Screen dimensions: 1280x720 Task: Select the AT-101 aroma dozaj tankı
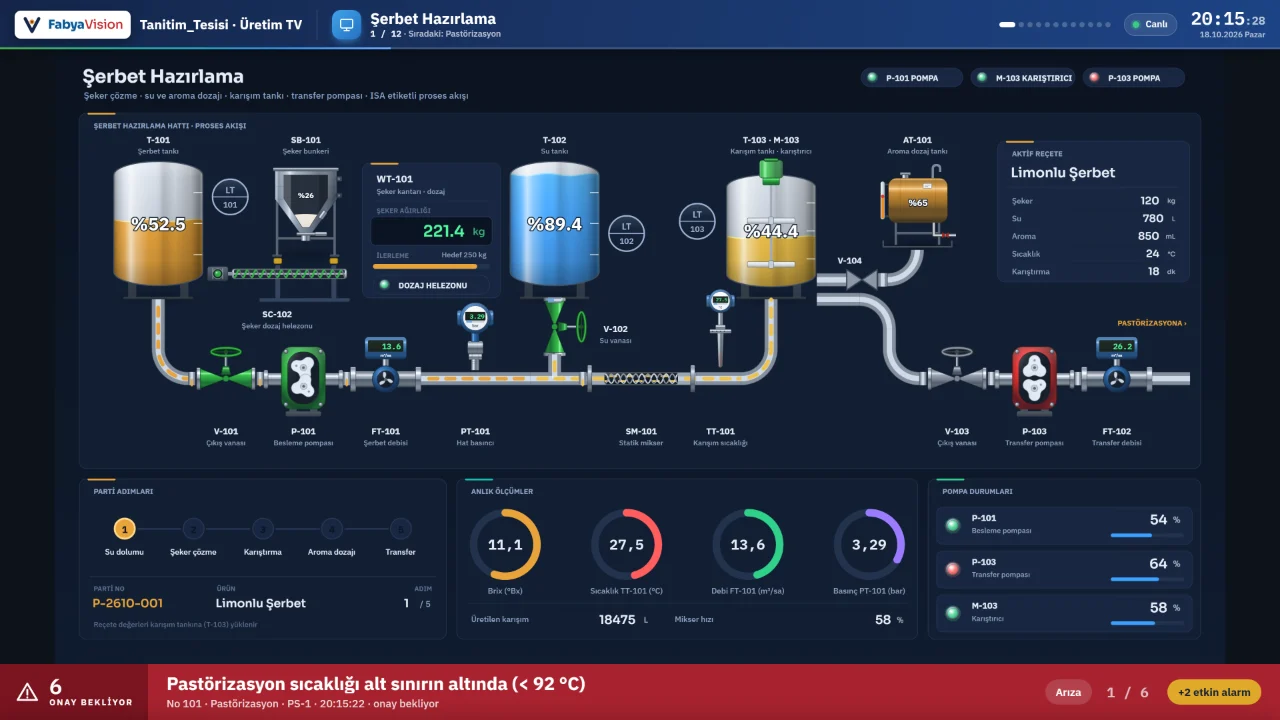point(917,204)
